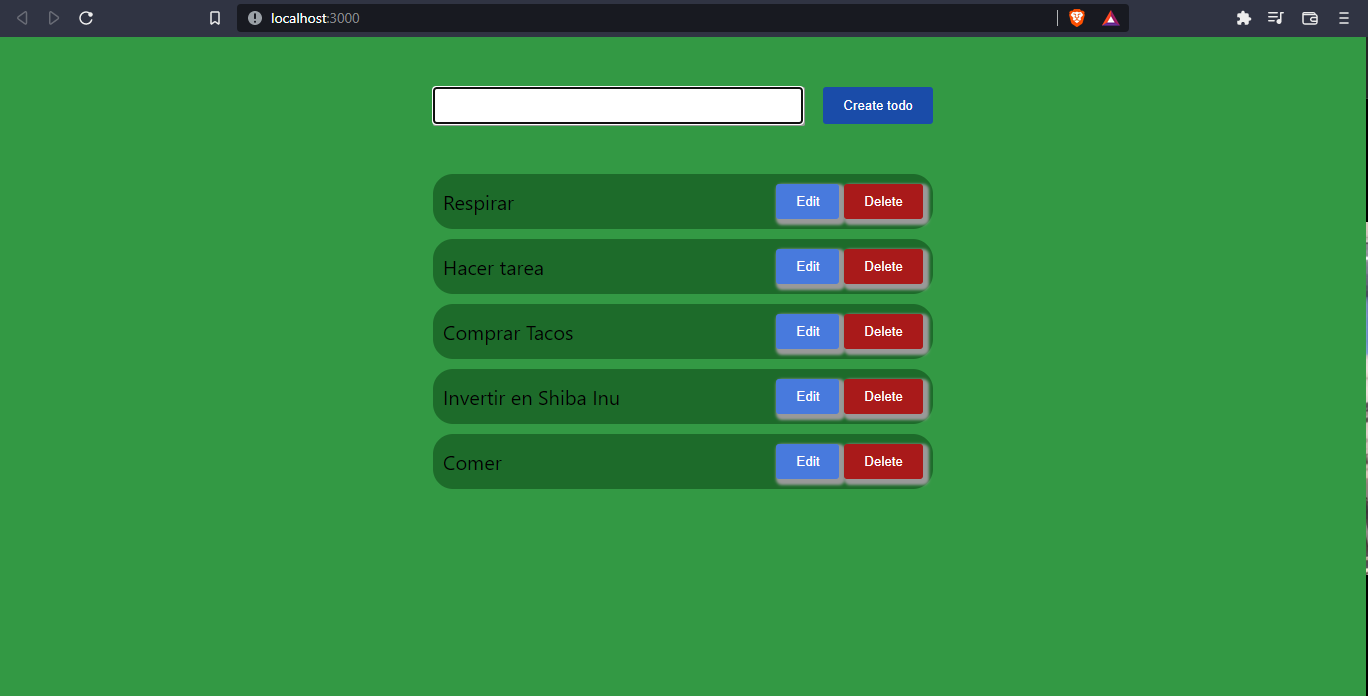Open the Brave Shields panel
Image resolution: width=1368 pixels, height=696 pixels.
click(1076, 17)
